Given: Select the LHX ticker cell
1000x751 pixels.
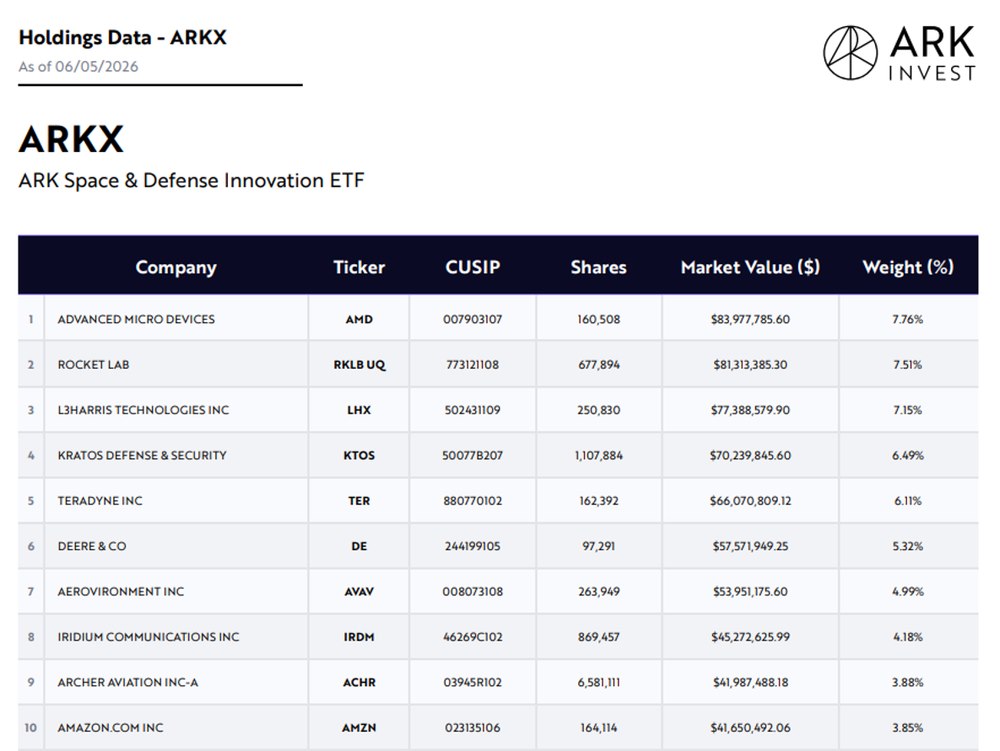Looking at the screenshot, I should coord(359,410).
